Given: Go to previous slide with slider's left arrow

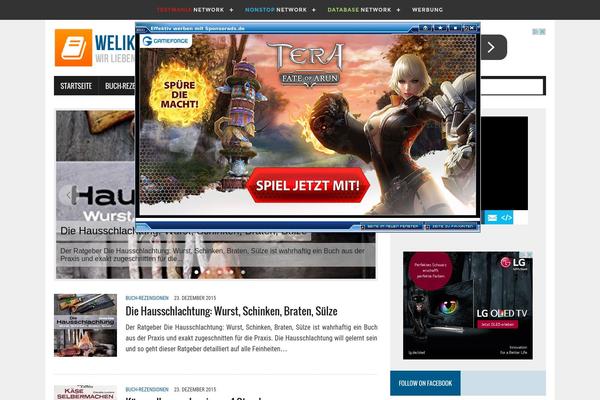Looking at the screenshot, I should pos(68,195).
